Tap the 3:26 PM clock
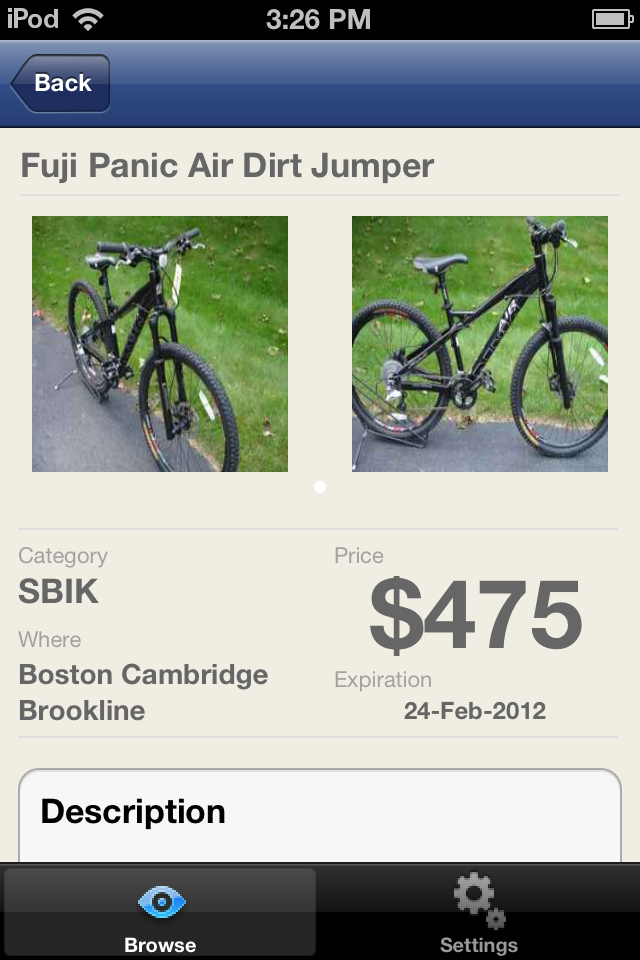The image size is (640, 960). pos(319,18)
